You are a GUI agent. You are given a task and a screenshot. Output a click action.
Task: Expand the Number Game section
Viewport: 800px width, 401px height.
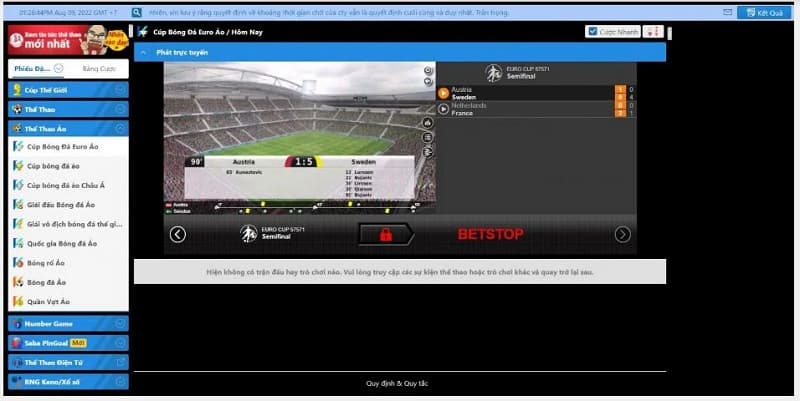tap(120, 323)
